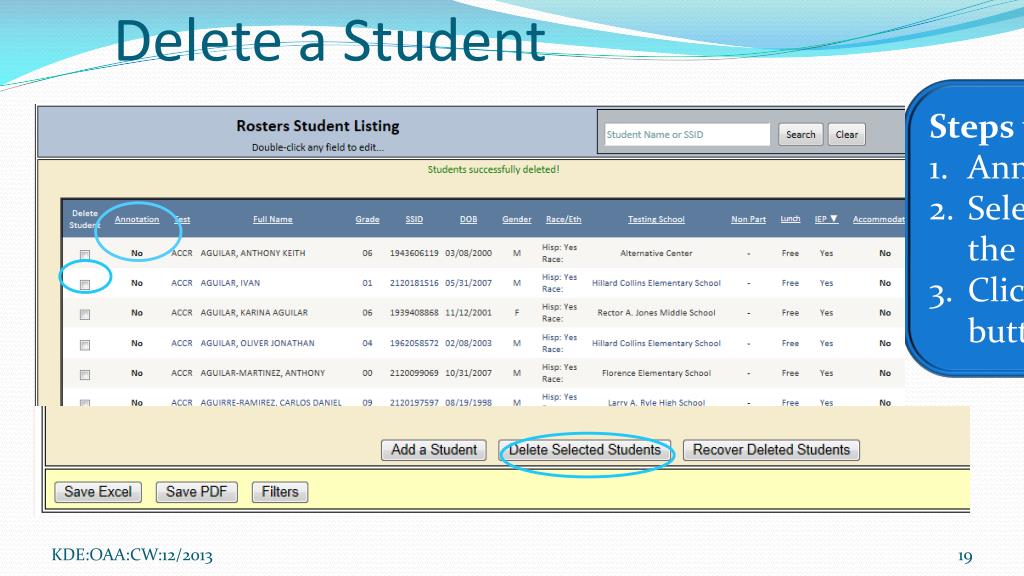Screen dimensions: 1024x576
Task: Click the Gender column header
Action: tap(517, 219)
